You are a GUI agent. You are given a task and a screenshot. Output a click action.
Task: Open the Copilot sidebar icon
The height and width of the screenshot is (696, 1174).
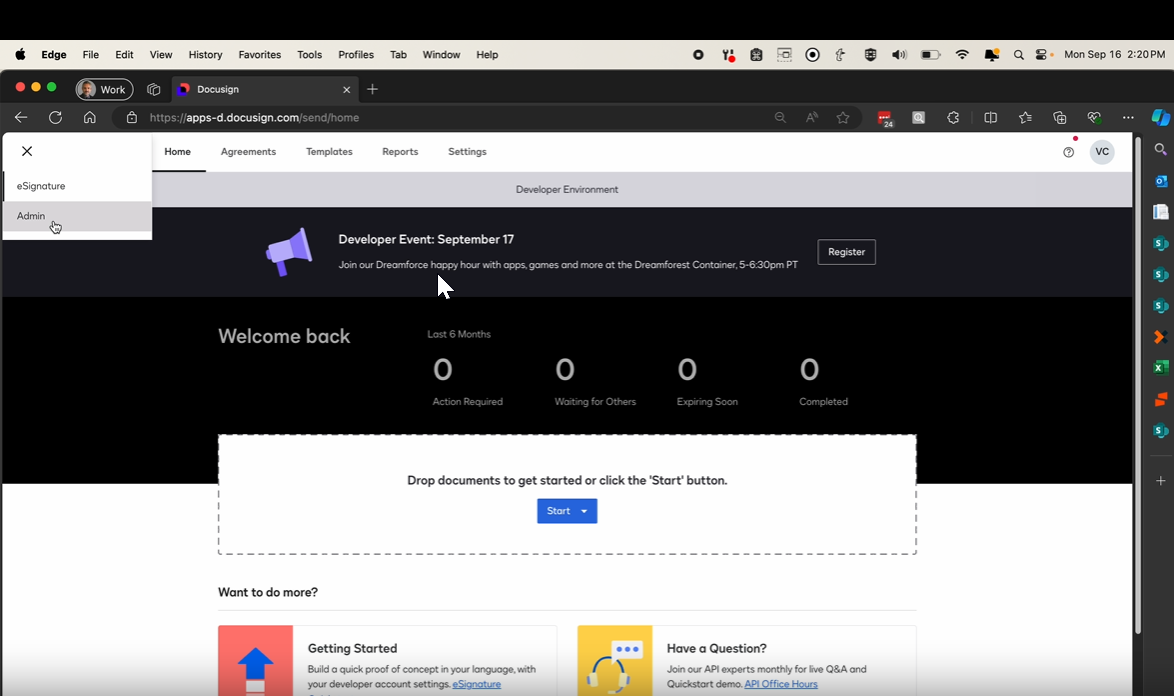[1160, 117]
